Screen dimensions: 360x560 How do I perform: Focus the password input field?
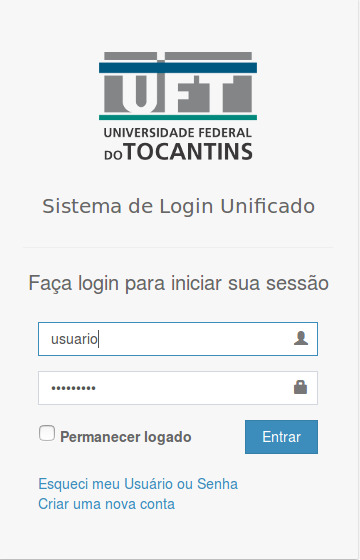coord(178,388)
